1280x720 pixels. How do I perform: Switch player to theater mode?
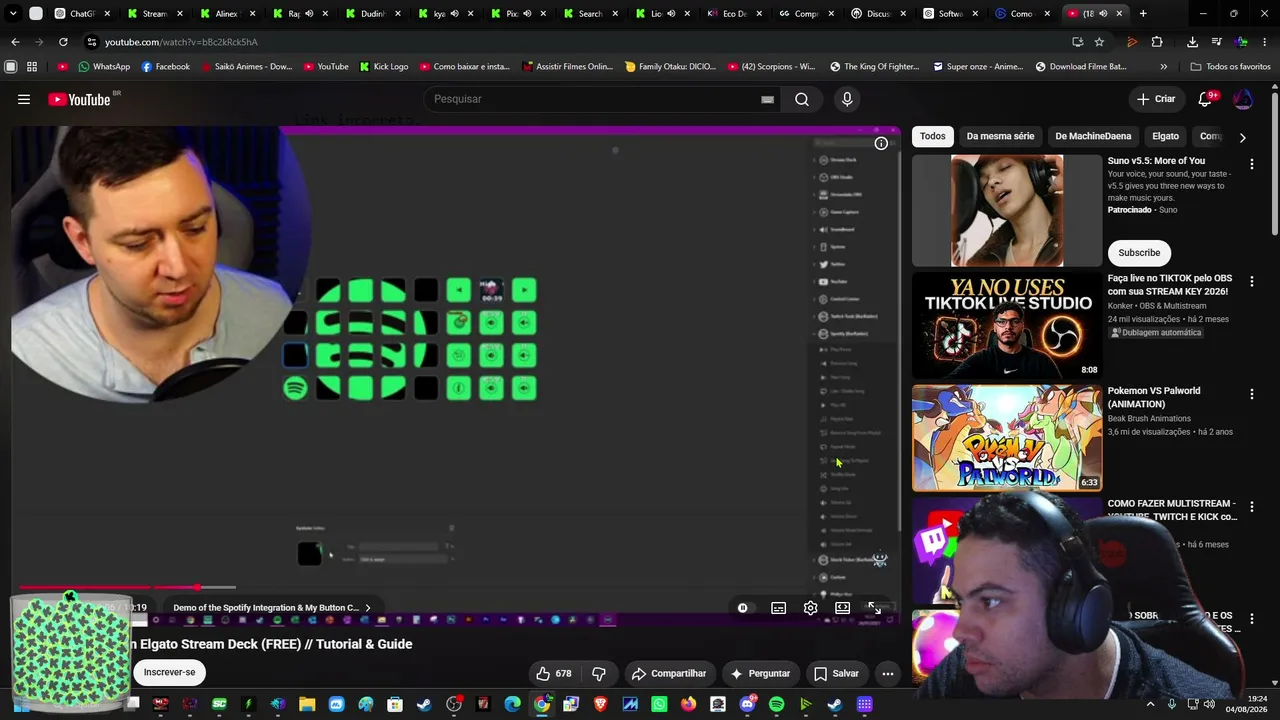(x=843, y=608)
